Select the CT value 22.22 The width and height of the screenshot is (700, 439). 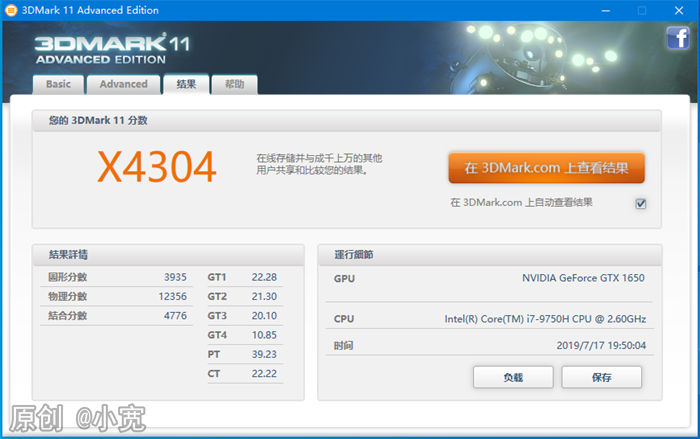point(264,373)
